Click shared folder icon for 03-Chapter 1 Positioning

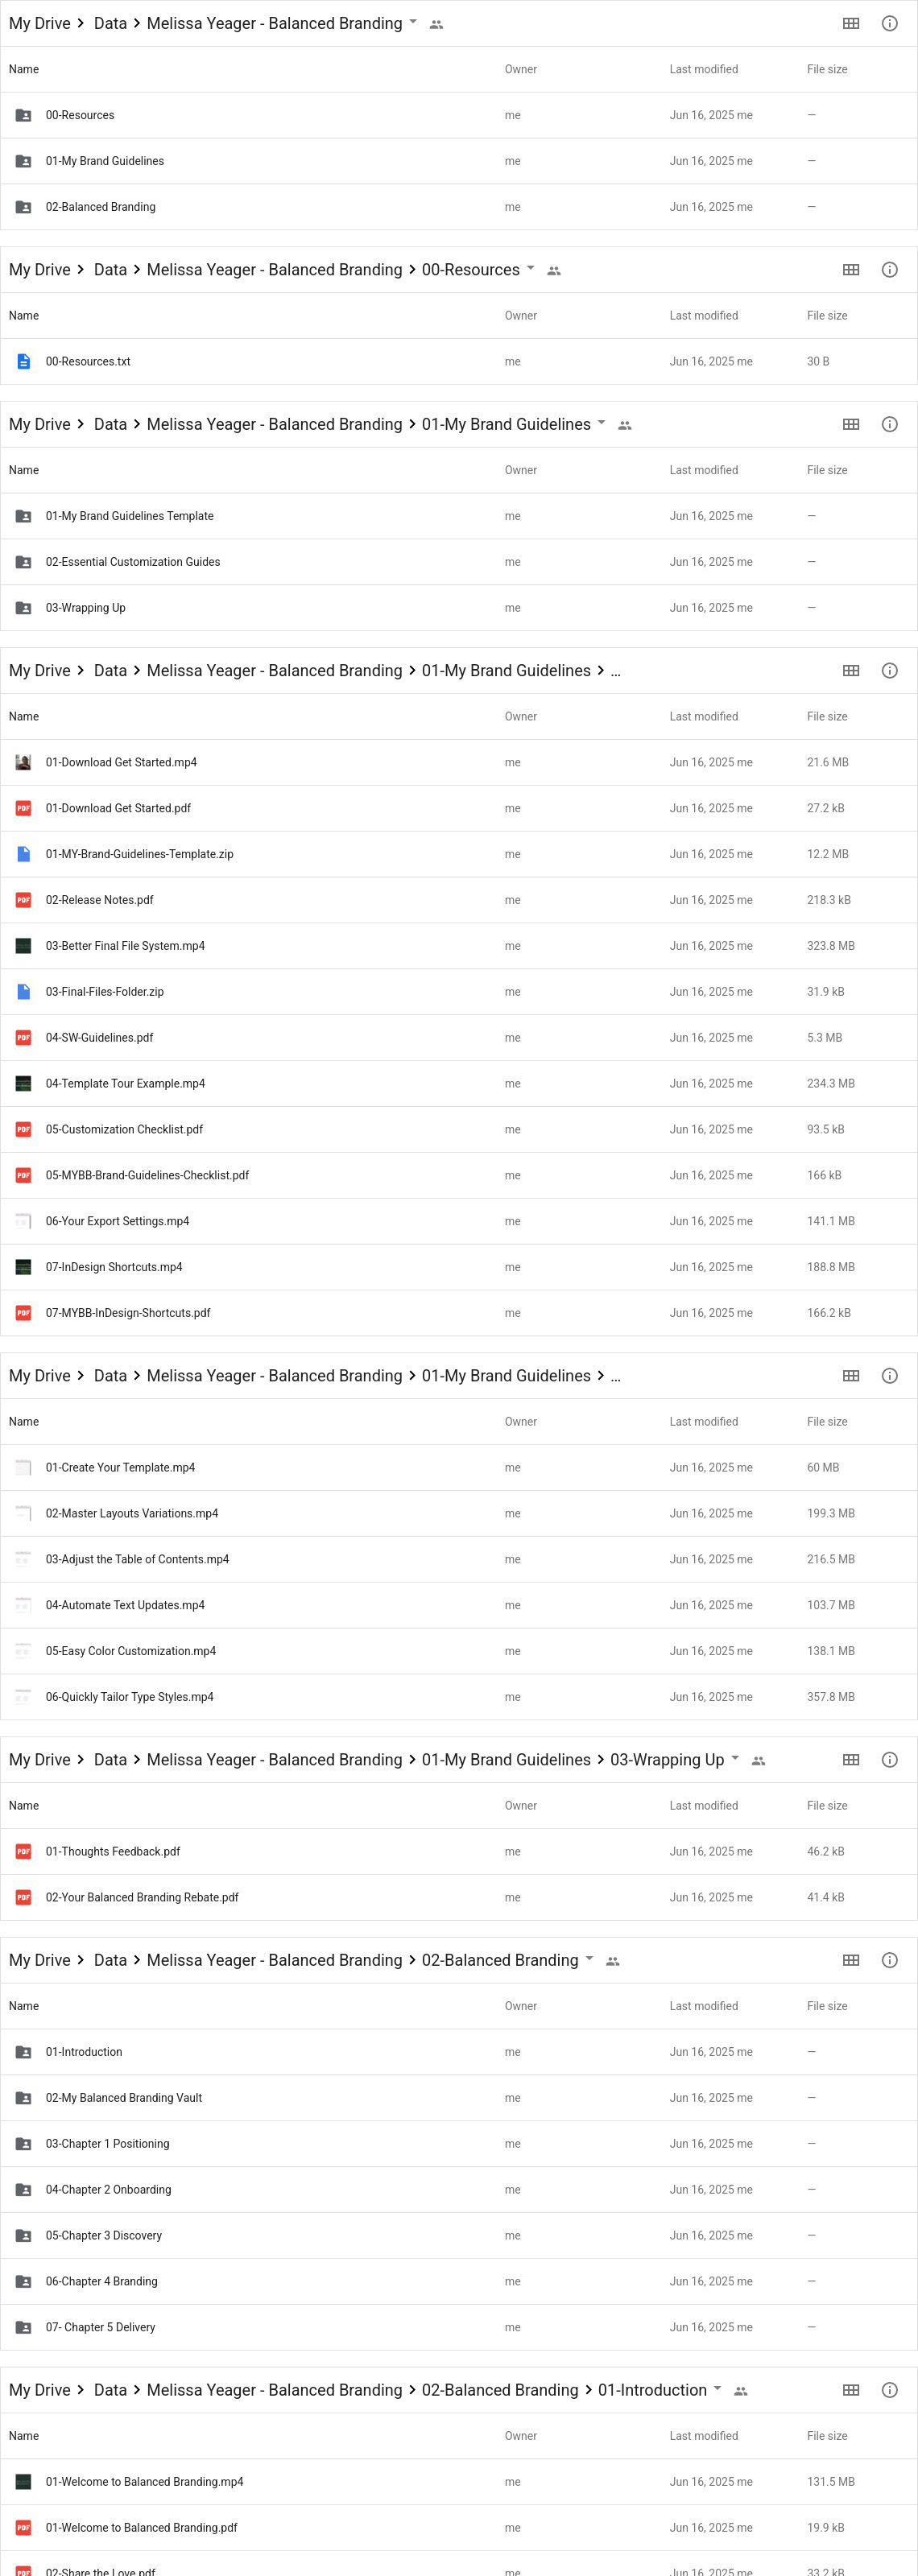coord(23,2144)
